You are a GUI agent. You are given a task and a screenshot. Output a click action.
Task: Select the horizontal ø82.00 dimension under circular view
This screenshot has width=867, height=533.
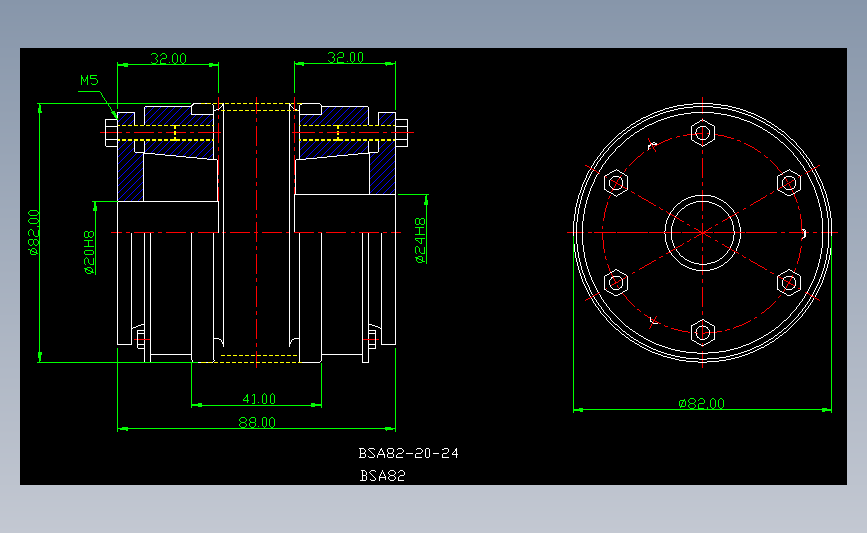click(x=702, y=404)
